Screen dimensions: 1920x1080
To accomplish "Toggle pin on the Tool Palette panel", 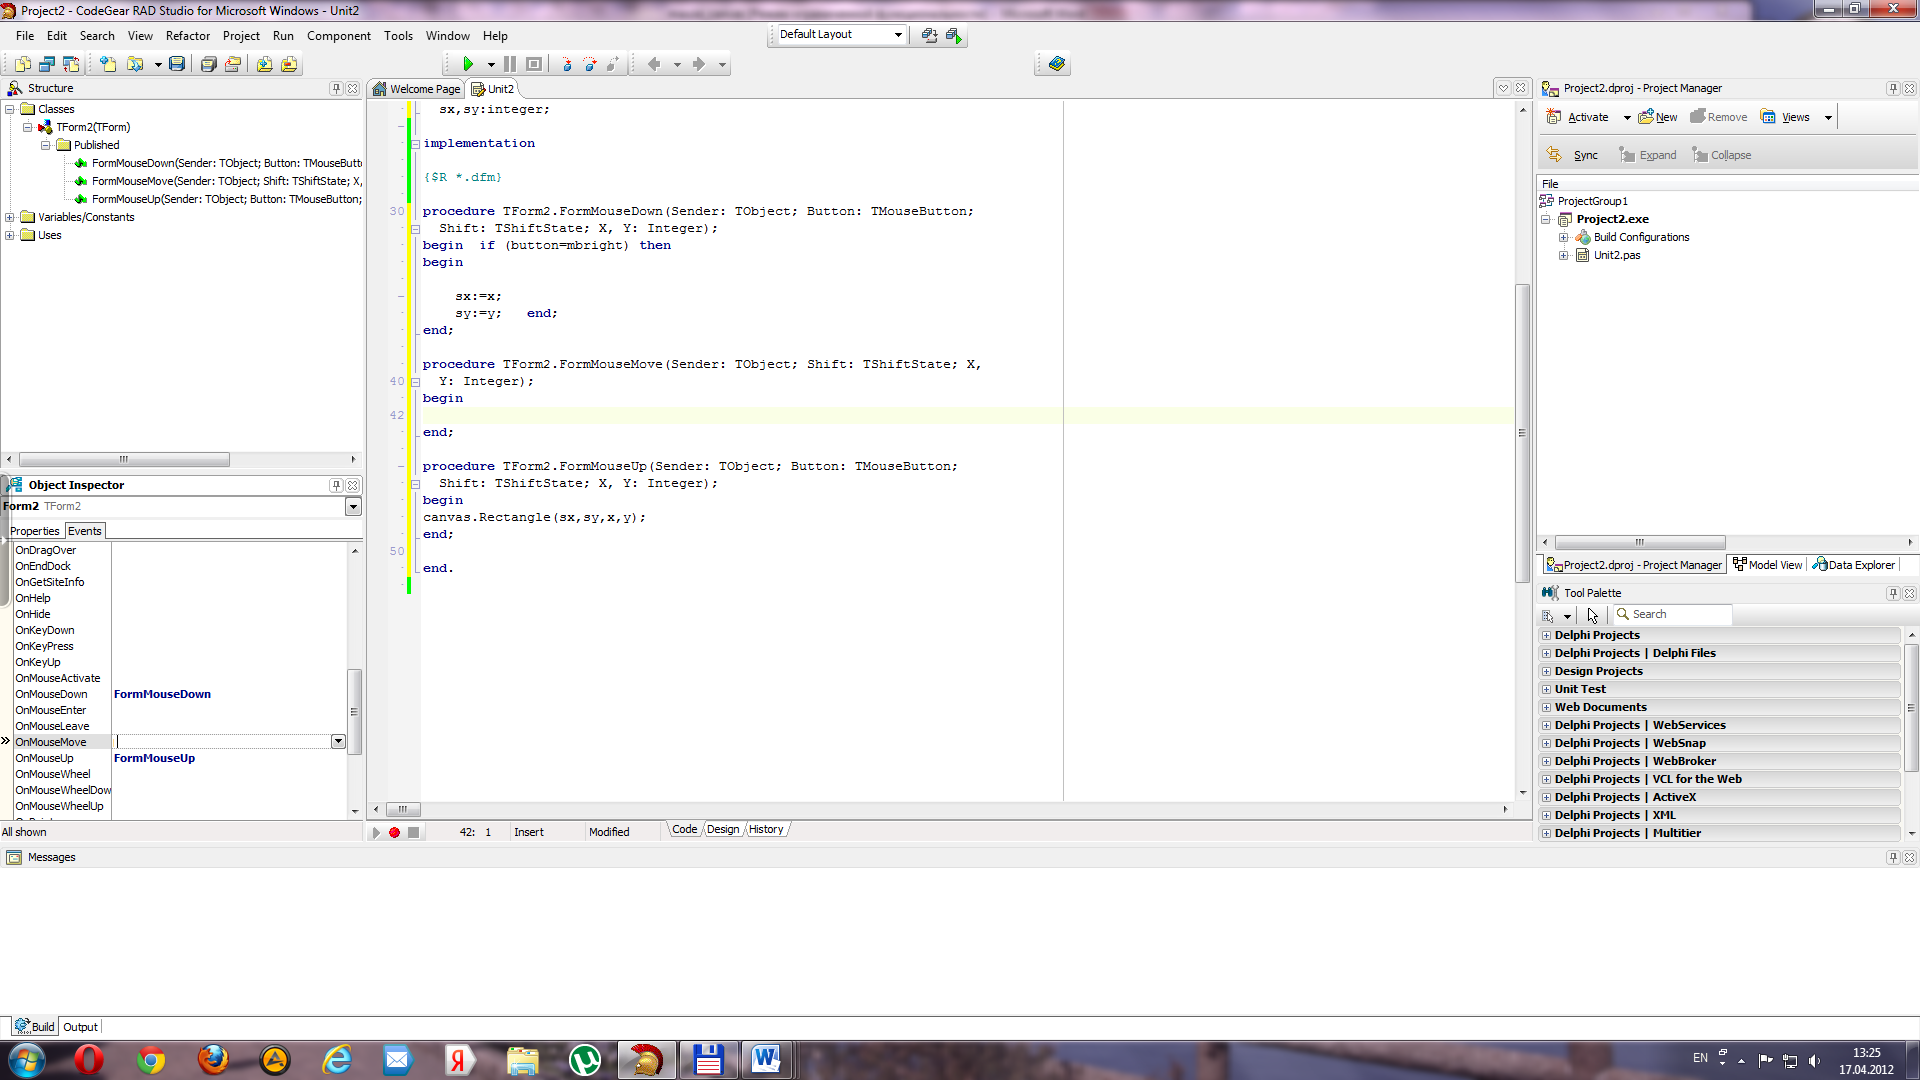I will 1892,593.
